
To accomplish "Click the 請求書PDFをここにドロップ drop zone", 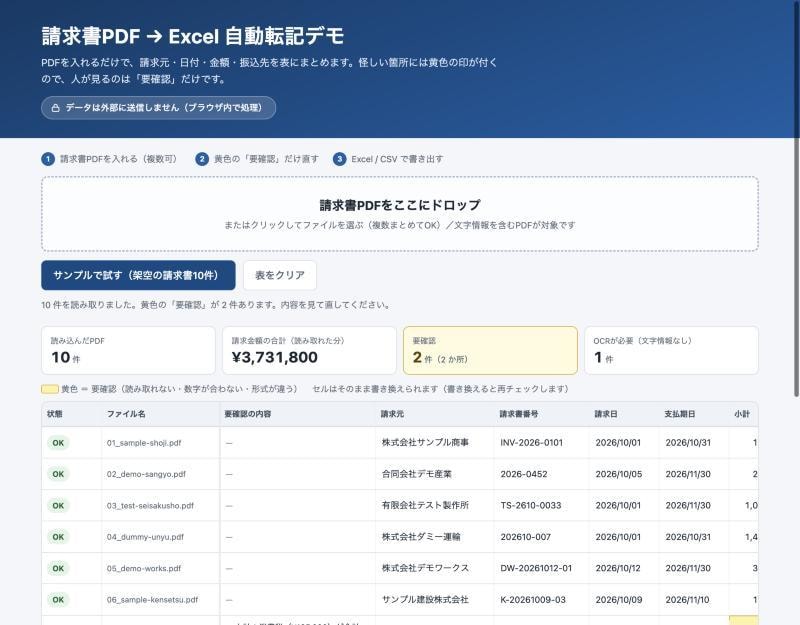I will tap(399, 214).
